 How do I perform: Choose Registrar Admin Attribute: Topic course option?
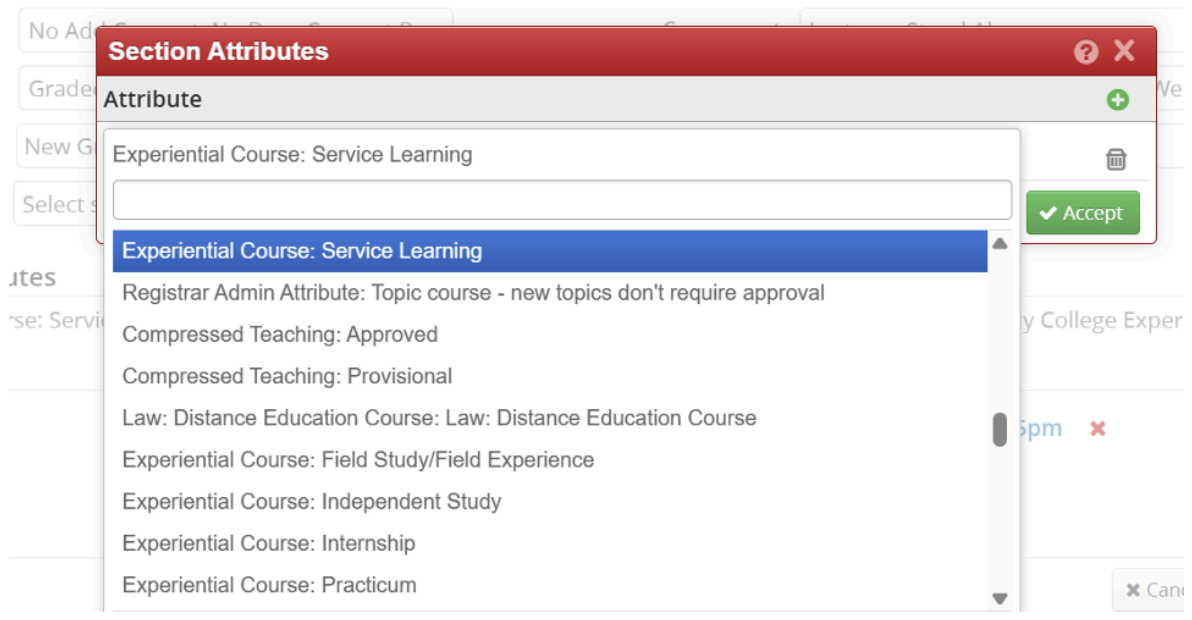473,293
